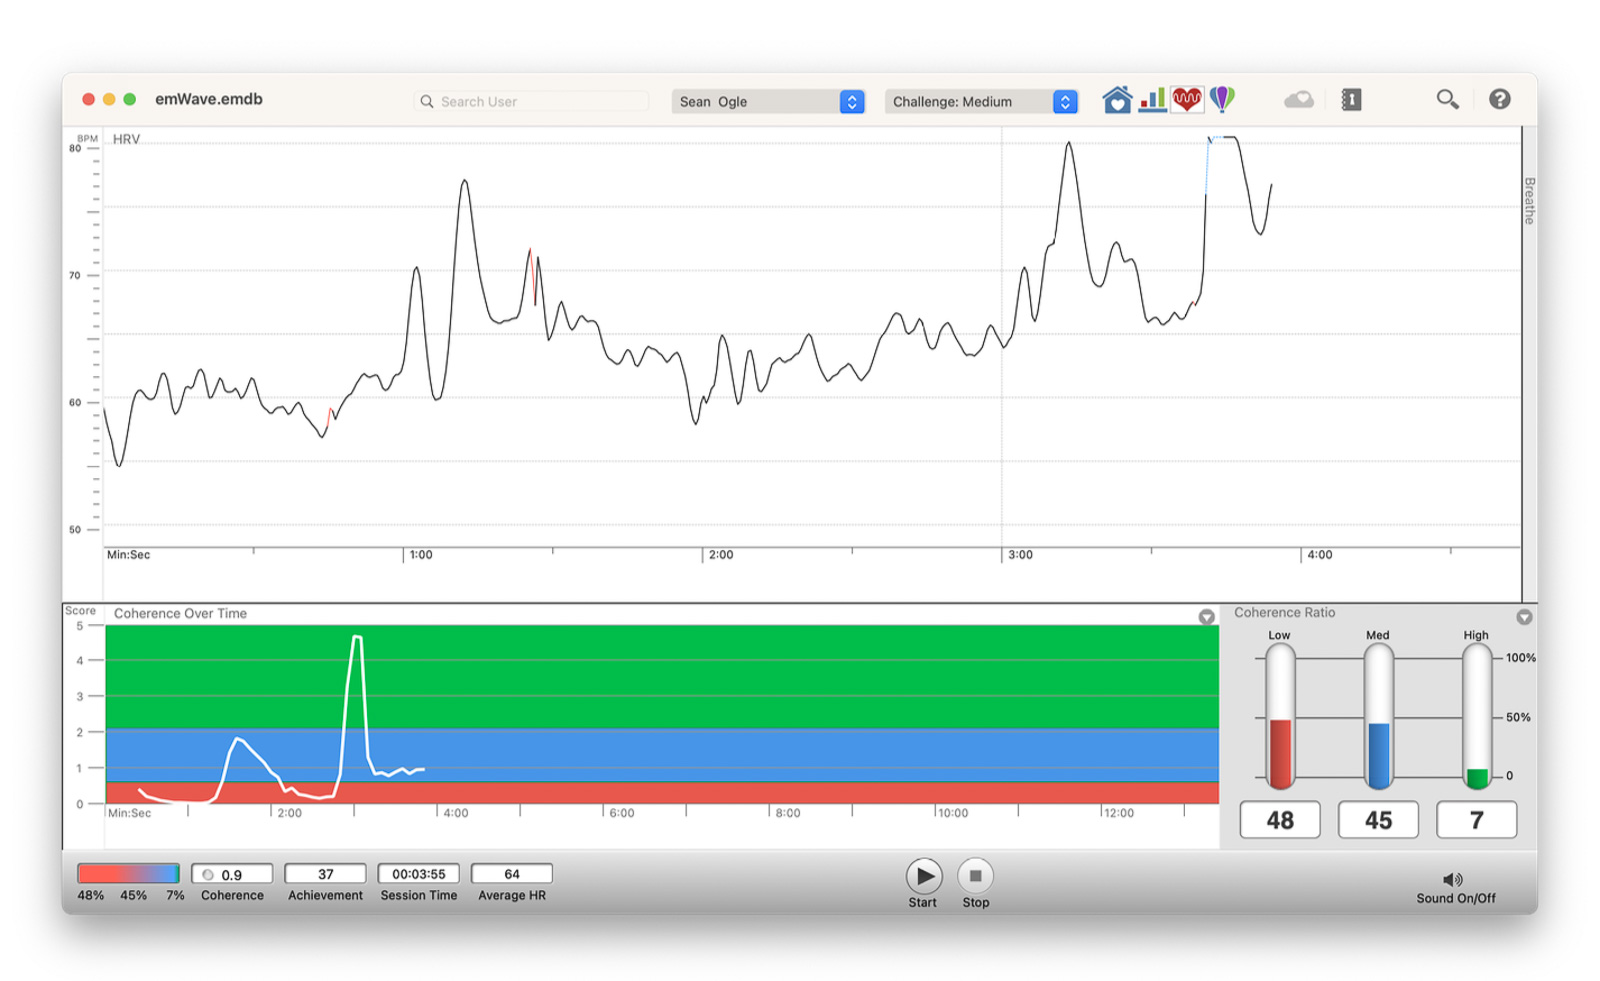Launch the balloon game visualizer
The height and width of the screenshot is (981, 1600).
1222,99
